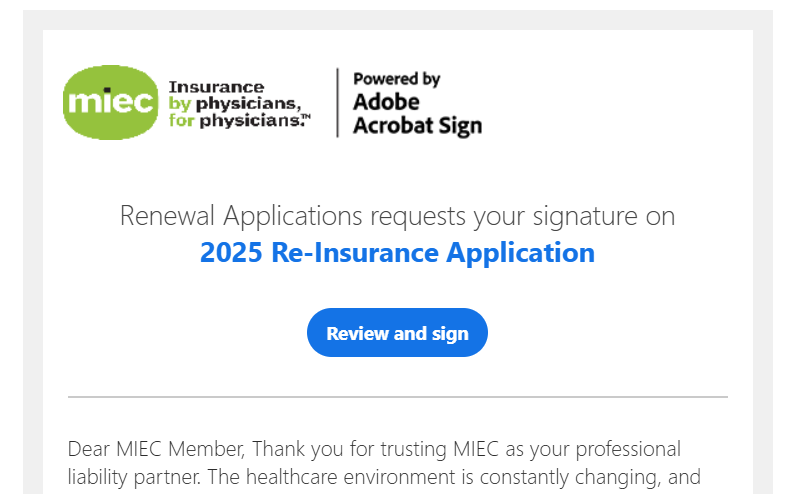Click the word 'Sign' in Acrobat Sign logo
The width and height of the screenshot is (797, 494).
point(462,126)
